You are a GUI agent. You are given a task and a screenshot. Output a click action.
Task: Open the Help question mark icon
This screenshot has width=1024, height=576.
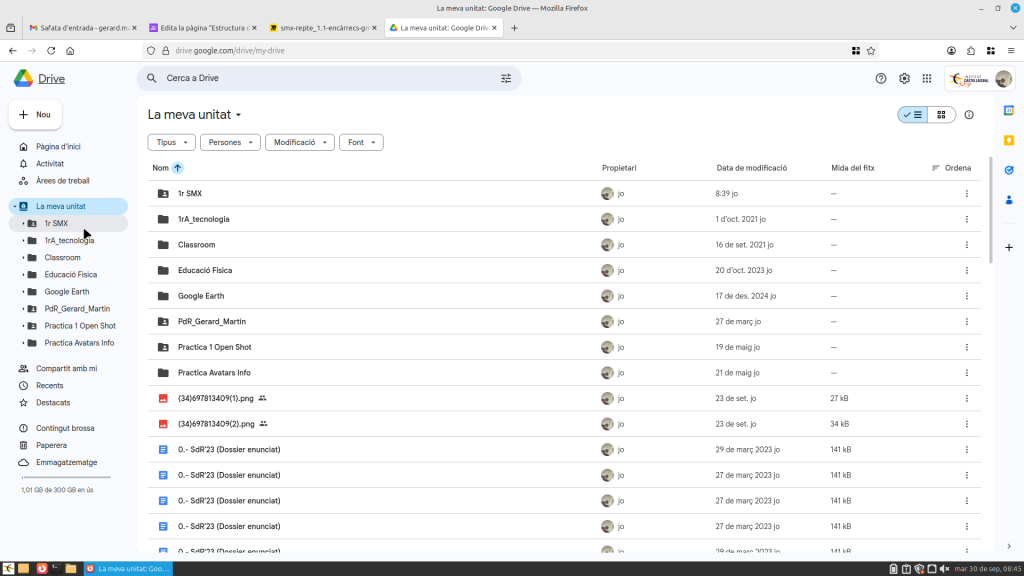click(x=881, y=78)
